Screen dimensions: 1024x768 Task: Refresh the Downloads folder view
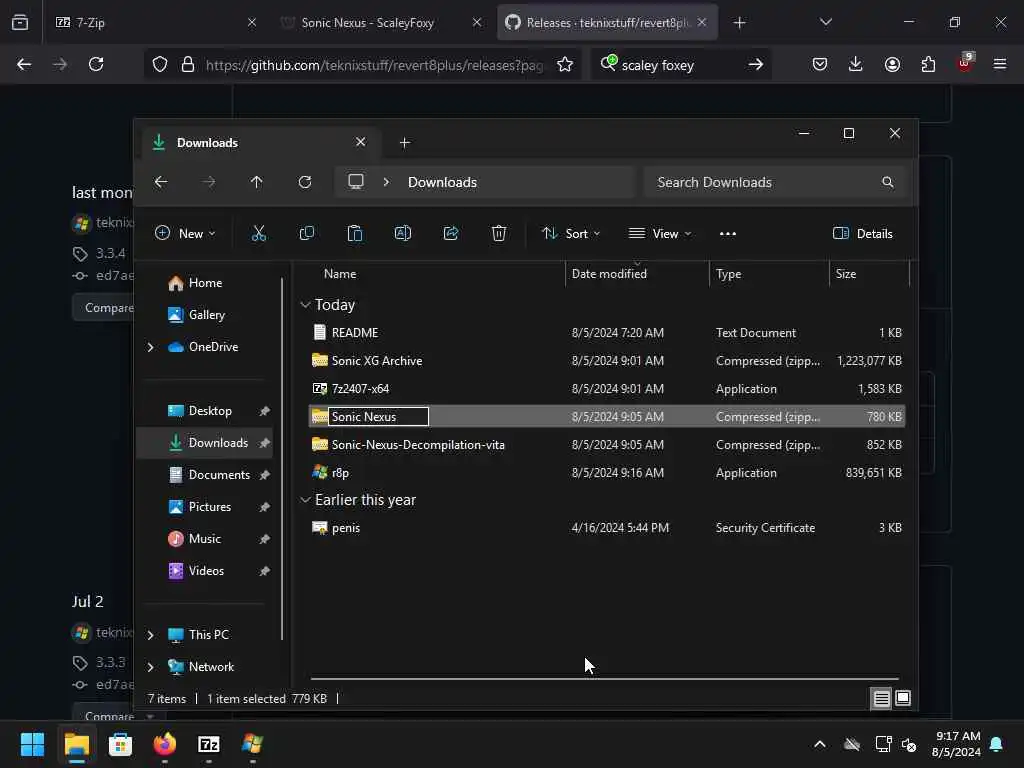[x=305, y=182]
